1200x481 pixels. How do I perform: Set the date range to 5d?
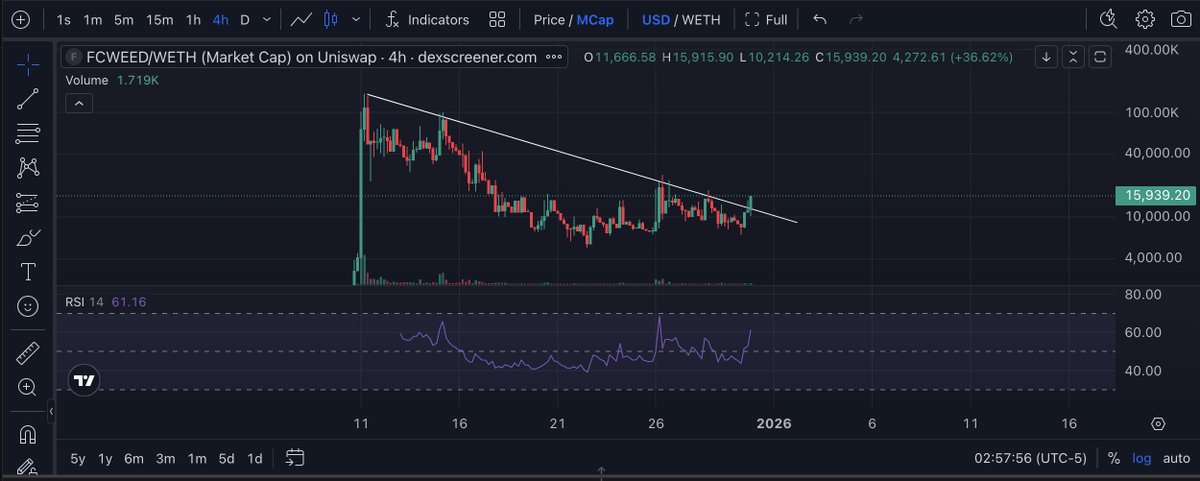point(227,459)
